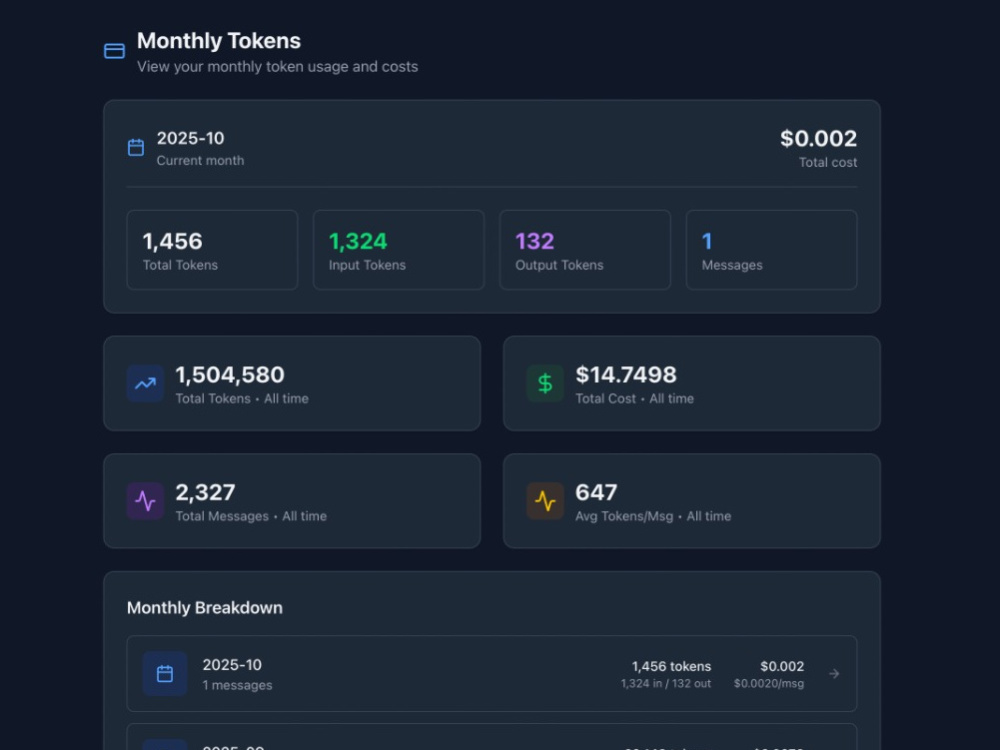Click '1,324 in / 132 out' text
The height and width of the screenshot is (750, 1000).
[666, 684]
